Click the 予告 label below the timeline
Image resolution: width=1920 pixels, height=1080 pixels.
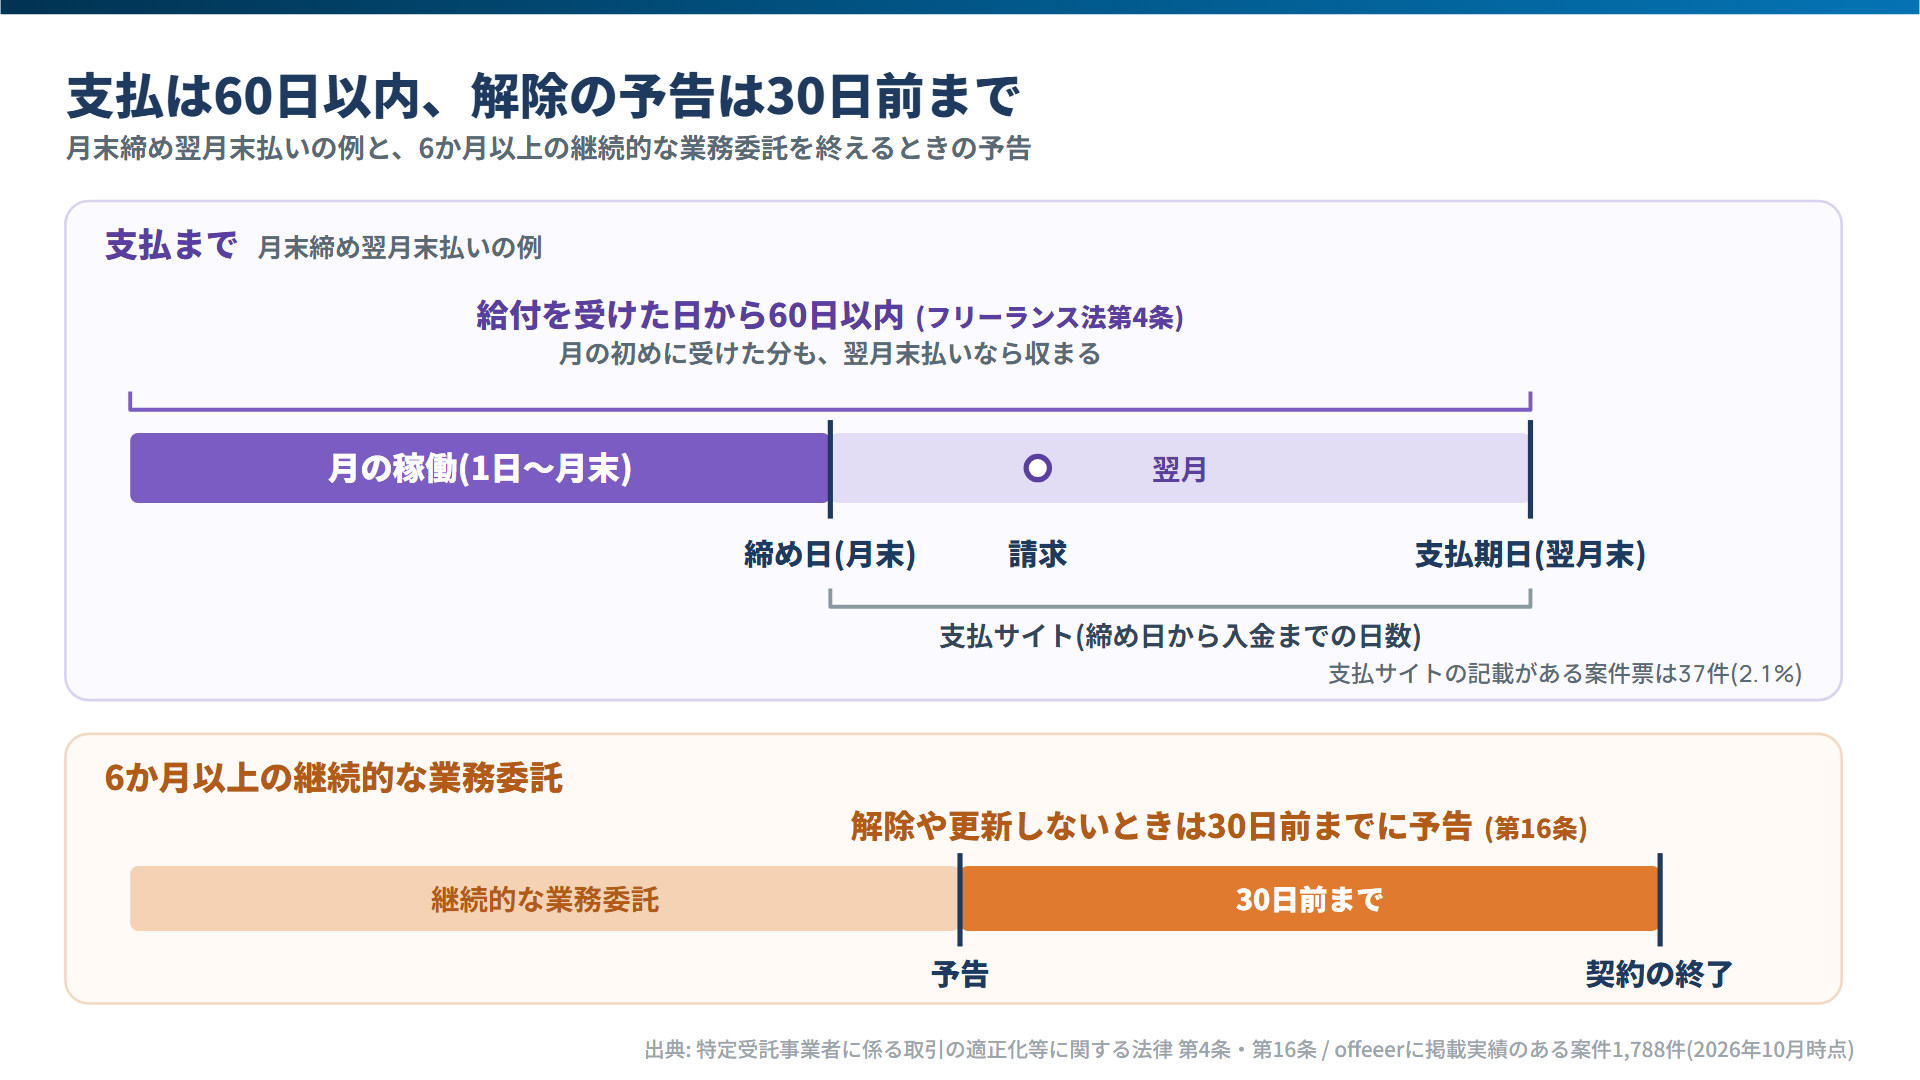960,974
